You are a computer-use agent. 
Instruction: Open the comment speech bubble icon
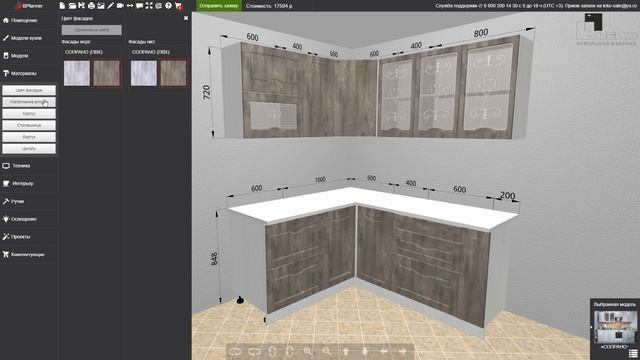click(x=139, y=6)
